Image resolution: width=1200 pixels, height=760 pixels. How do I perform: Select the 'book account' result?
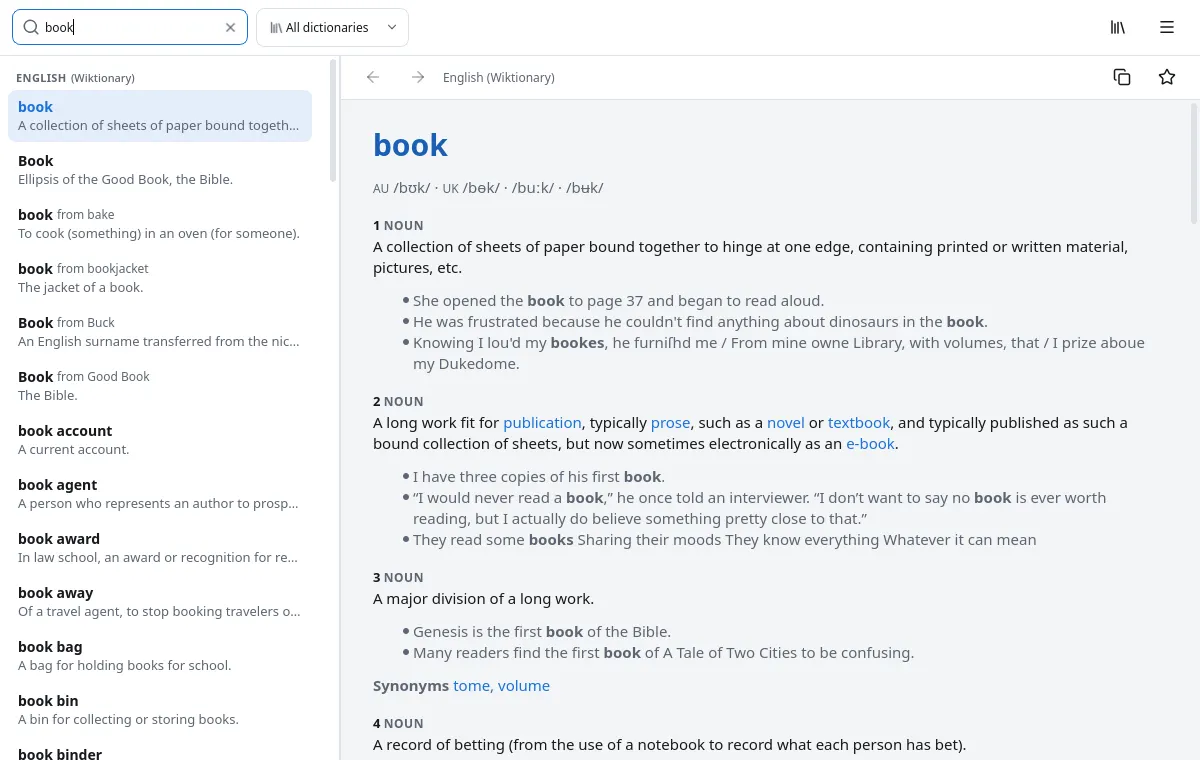pyautogui.click(x=160, y=440)
